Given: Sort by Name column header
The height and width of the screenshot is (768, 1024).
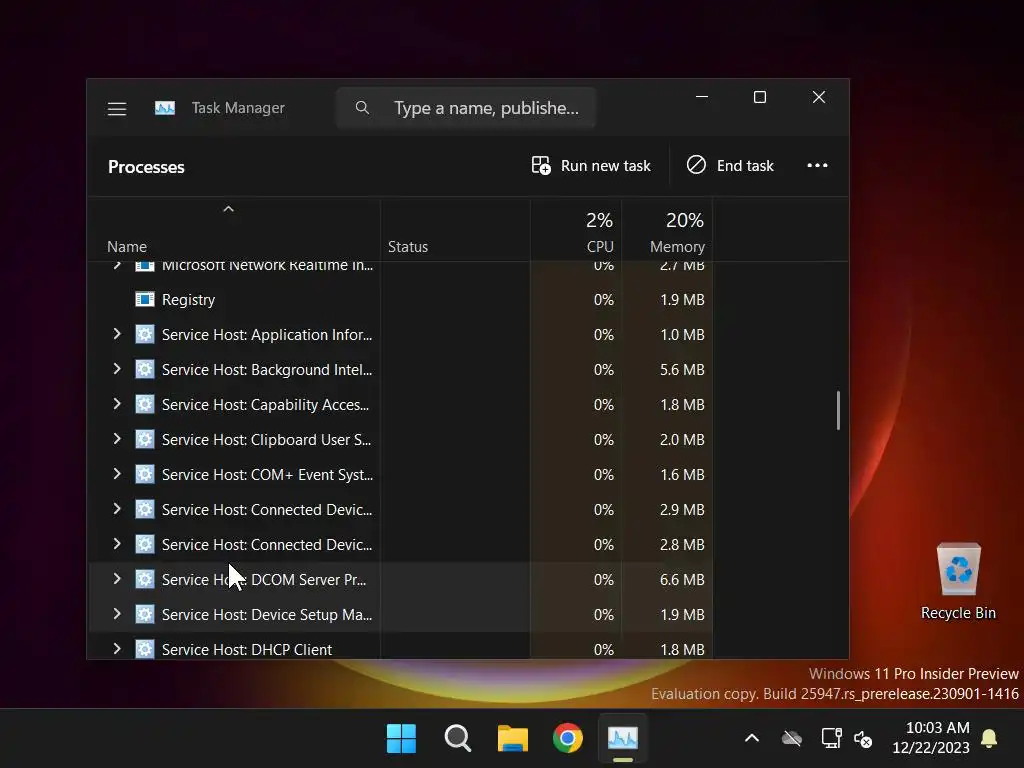Looking at the screenshot, I should 127,247.
